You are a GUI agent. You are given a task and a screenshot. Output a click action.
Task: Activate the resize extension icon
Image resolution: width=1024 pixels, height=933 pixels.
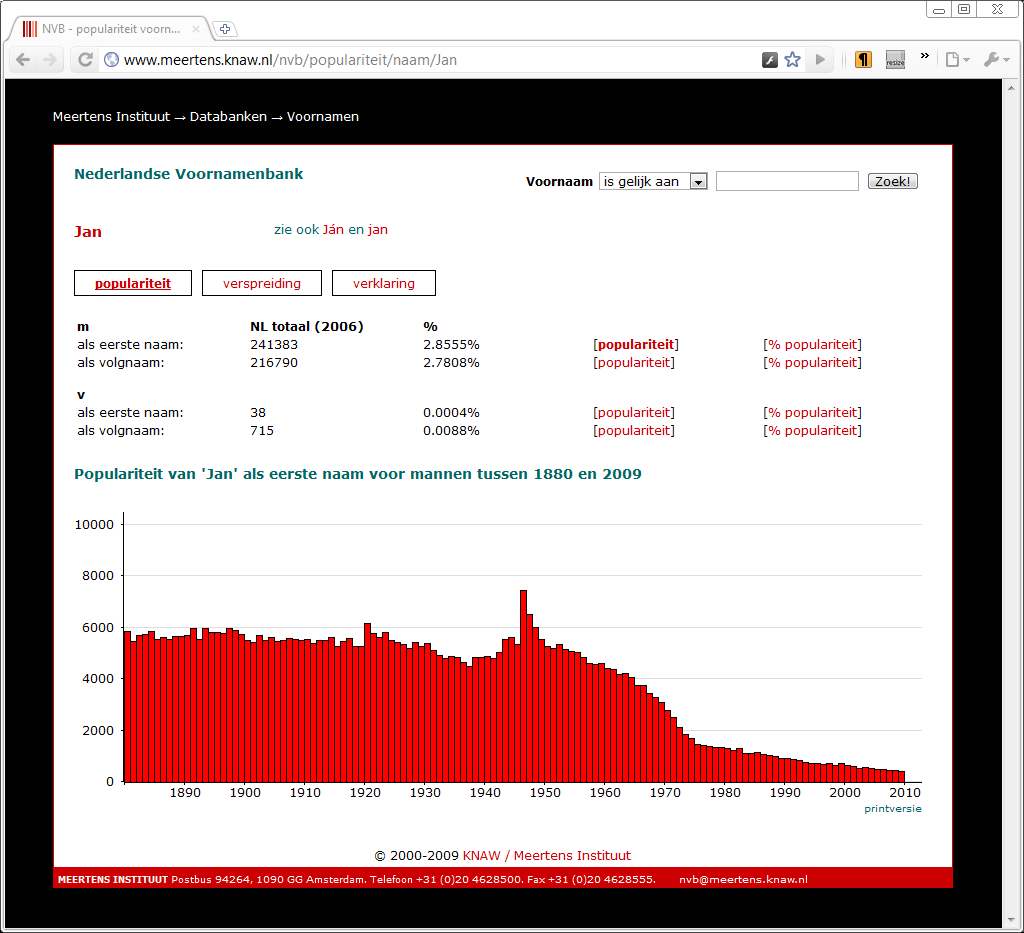(895, 60)
